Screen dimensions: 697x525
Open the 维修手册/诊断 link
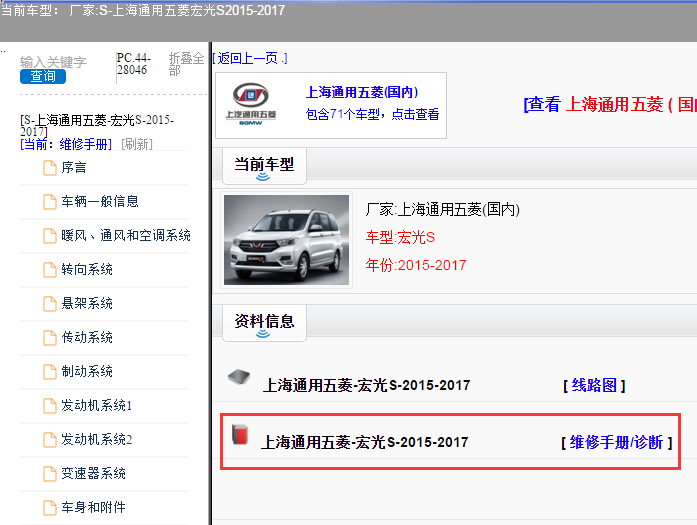(x=617, y=442)
